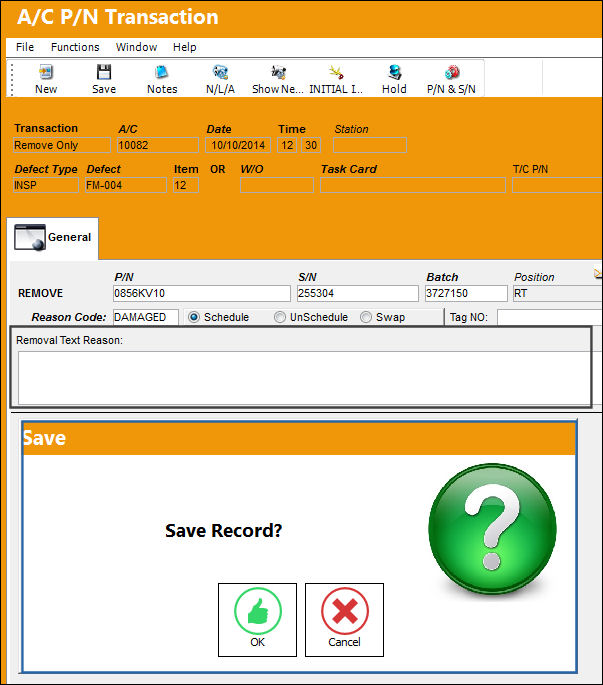Viewport: 603px width, 685px height.
Task: Click the Defect Type field INSP
Action: coord(46,185)
